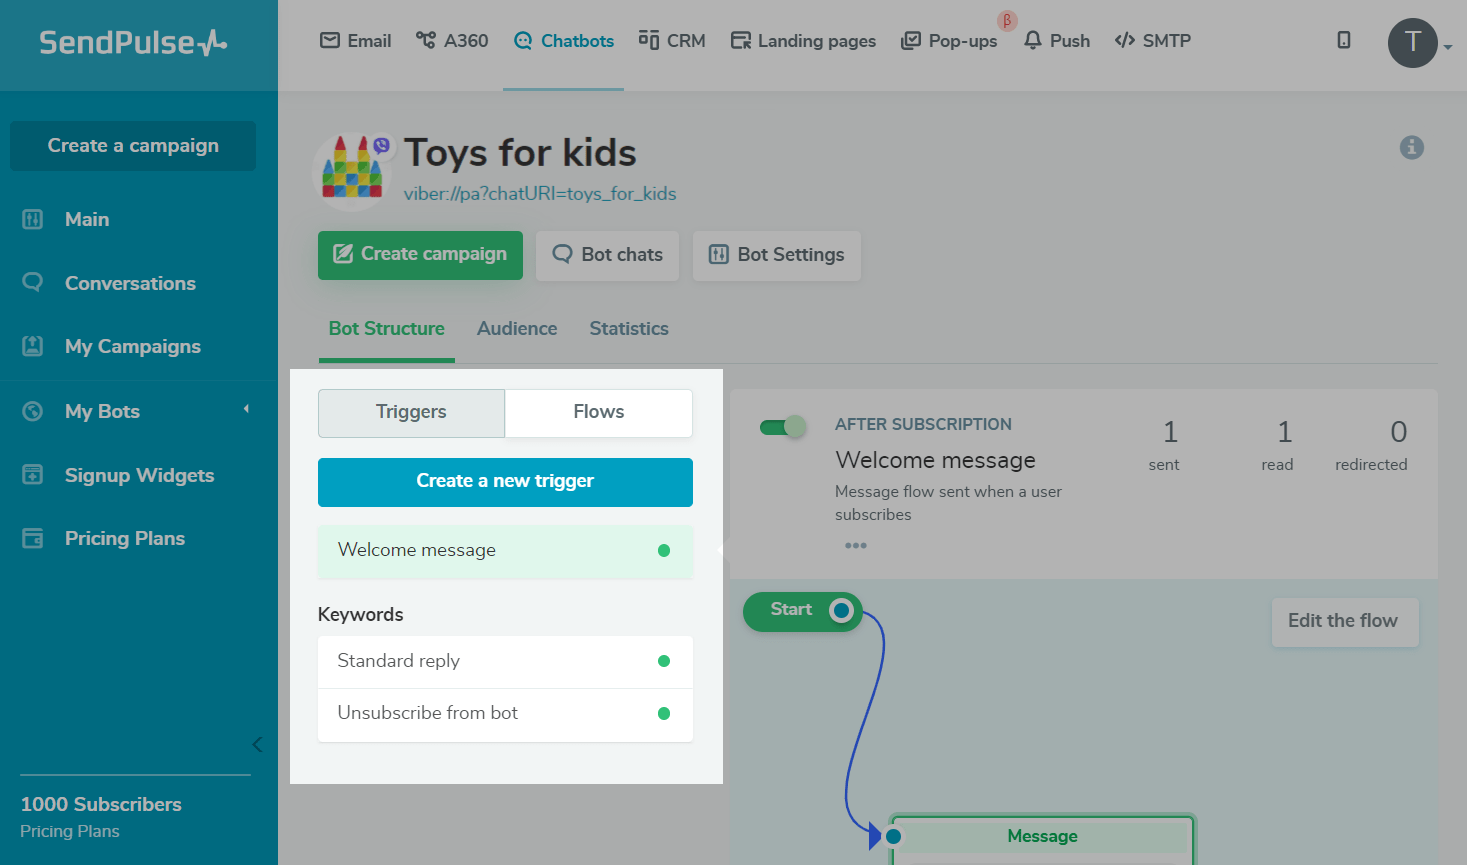Go to Conversations in the sidebar
The height and width of the screenshot is (865, 1467).
tap(130, 283)
